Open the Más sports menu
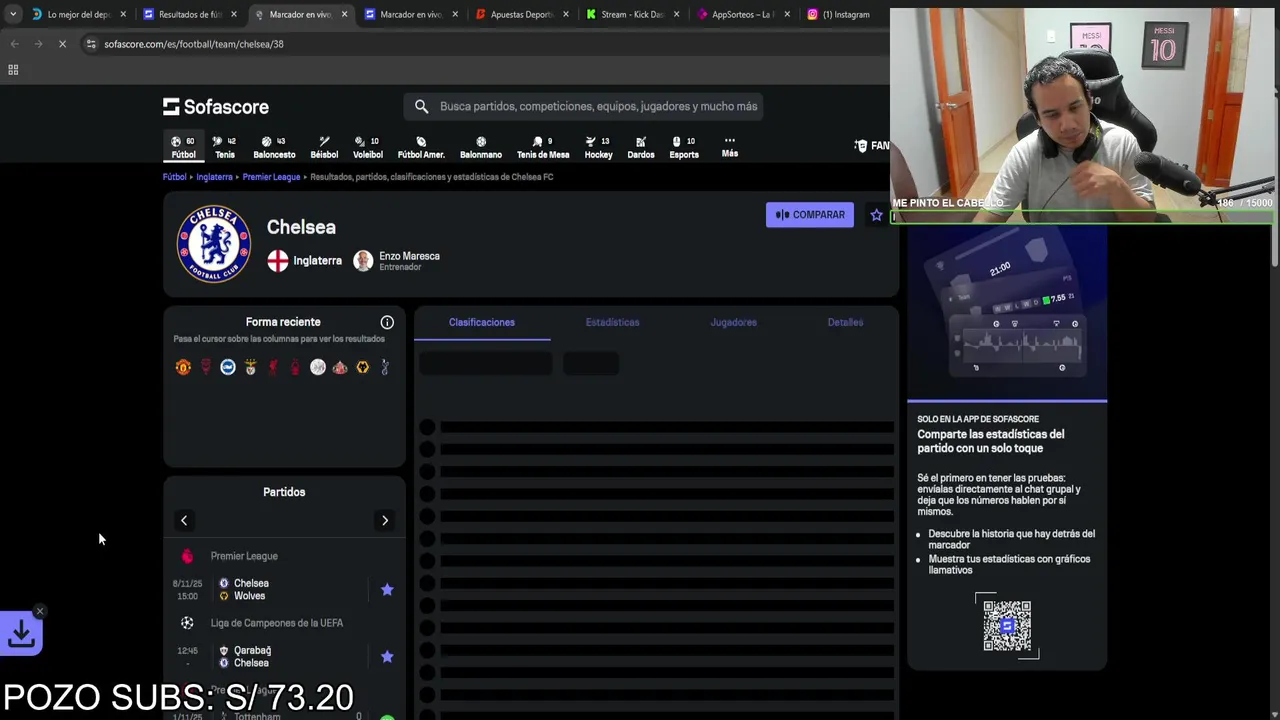The width and height of the screenshot is (1280, 720). (x=730, y=147)
